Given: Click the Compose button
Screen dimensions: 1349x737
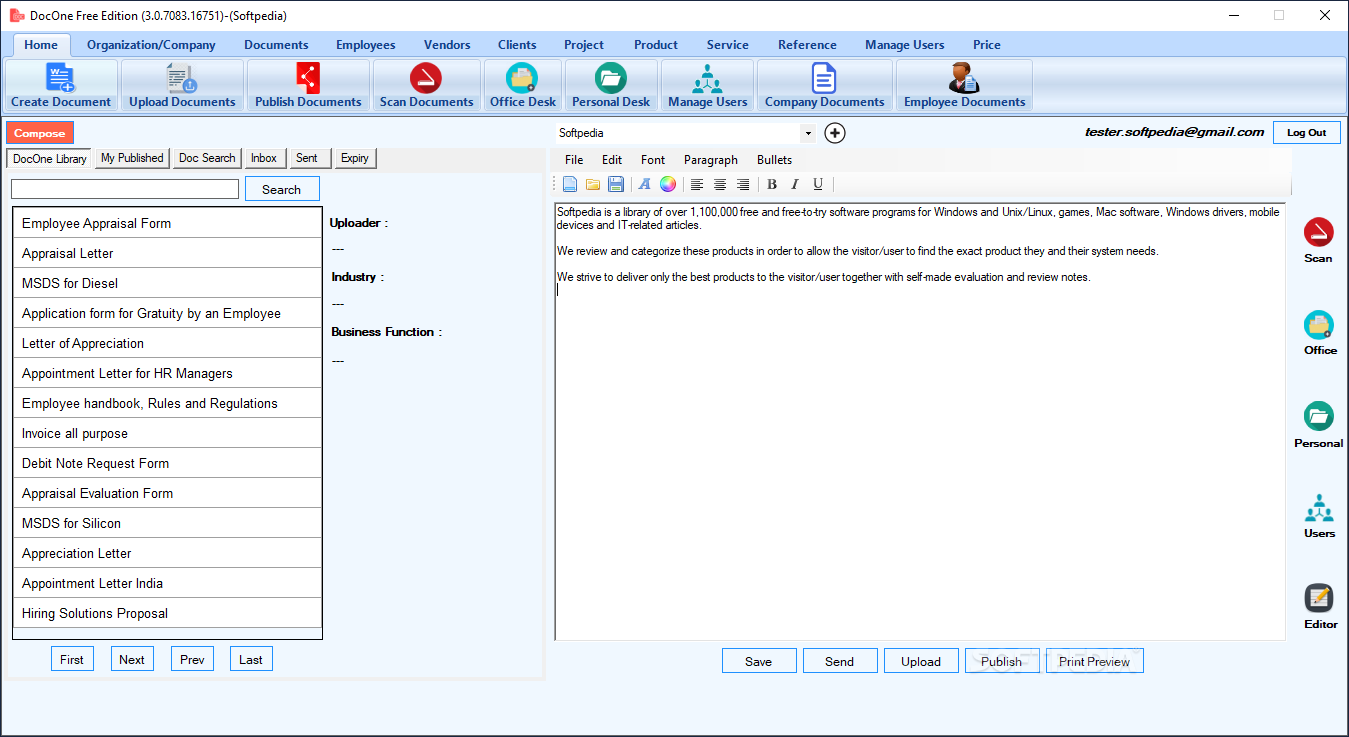Looking at the screenshot, I should 40,133.
